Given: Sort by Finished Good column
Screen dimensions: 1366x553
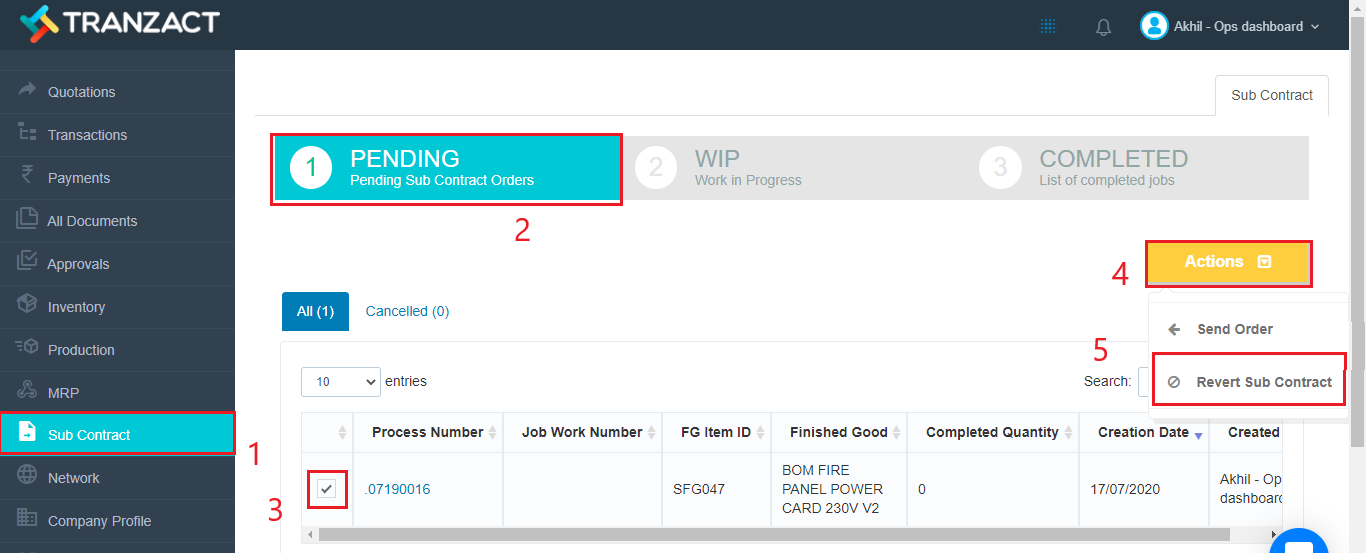Looking at the screenshot, I should [839, 433].
